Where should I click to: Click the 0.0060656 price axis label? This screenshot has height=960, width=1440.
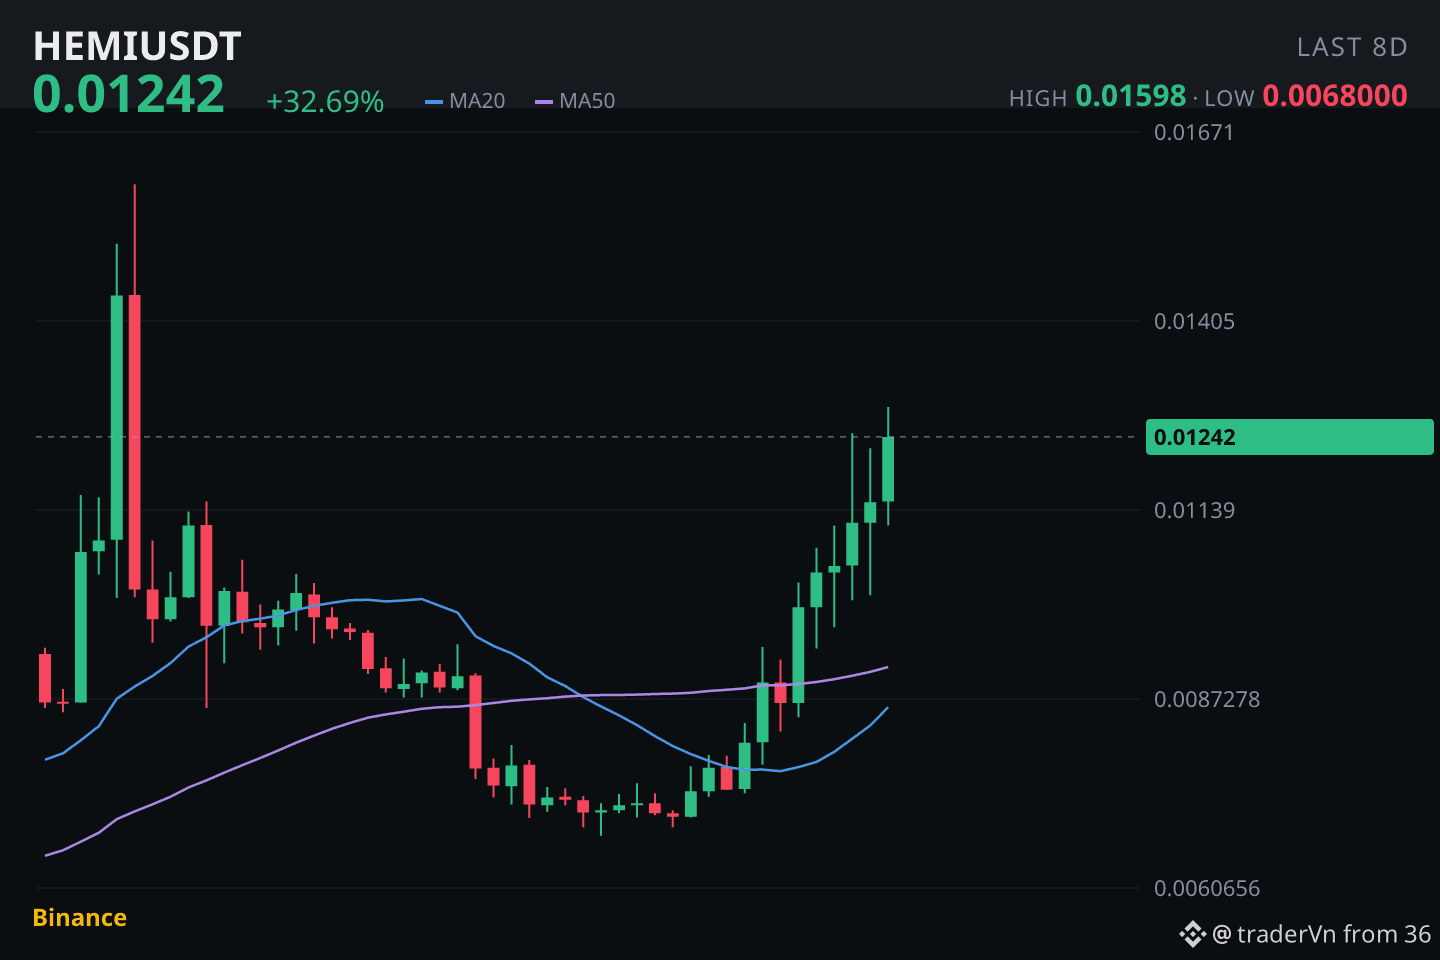(x=1207, y=888)
